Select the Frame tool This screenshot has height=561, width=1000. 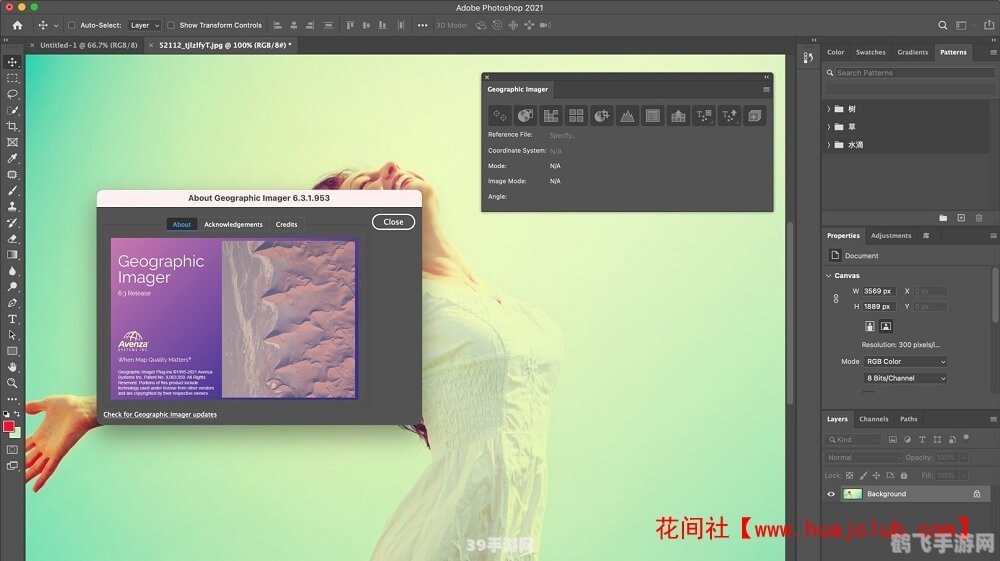click(12, 142)
